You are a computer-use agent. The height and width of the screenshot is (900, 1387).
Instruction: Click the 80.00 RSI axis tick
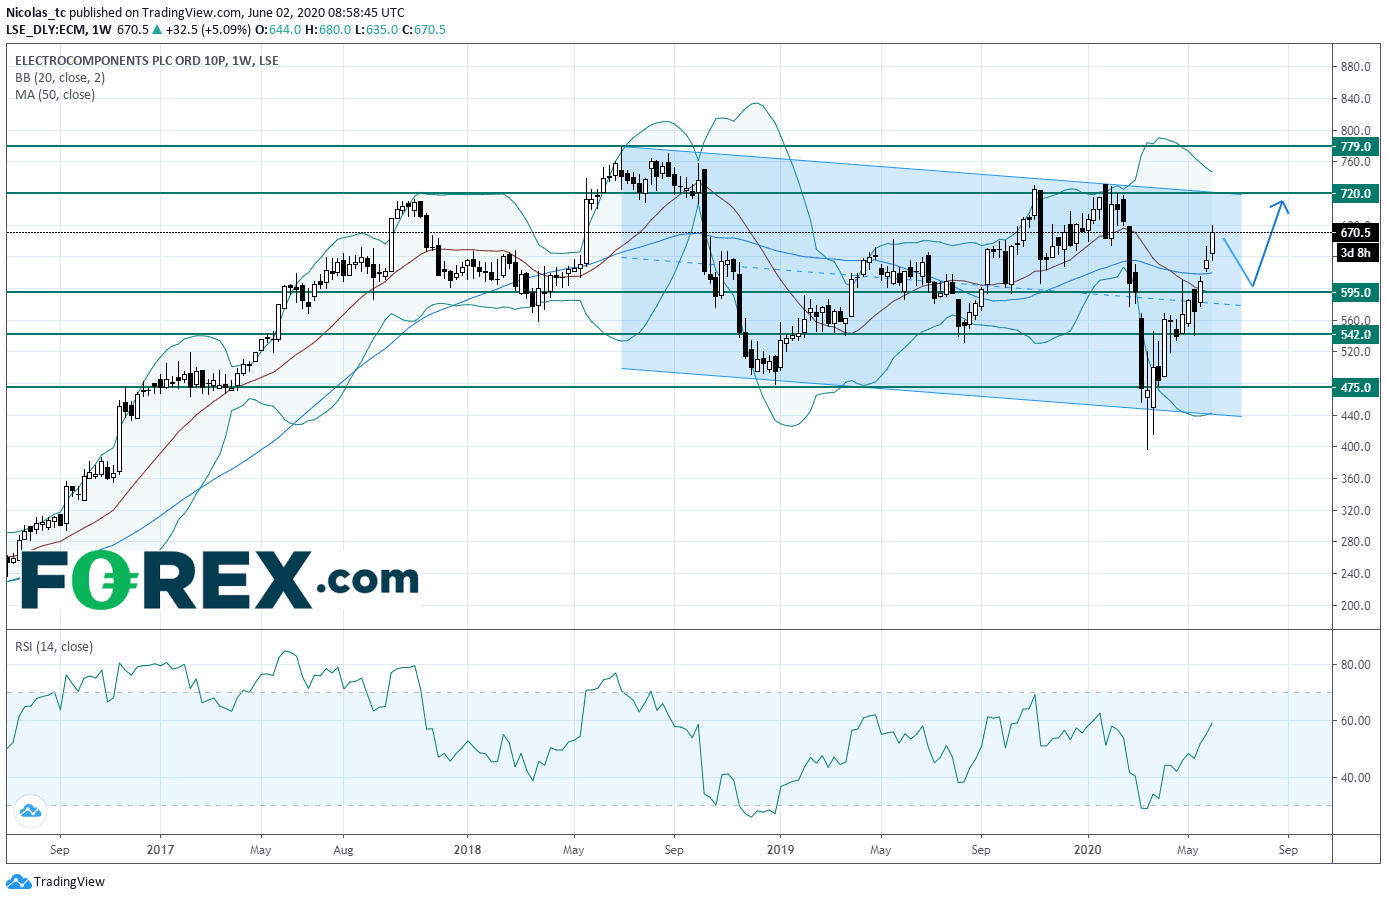pos(1356,665)
